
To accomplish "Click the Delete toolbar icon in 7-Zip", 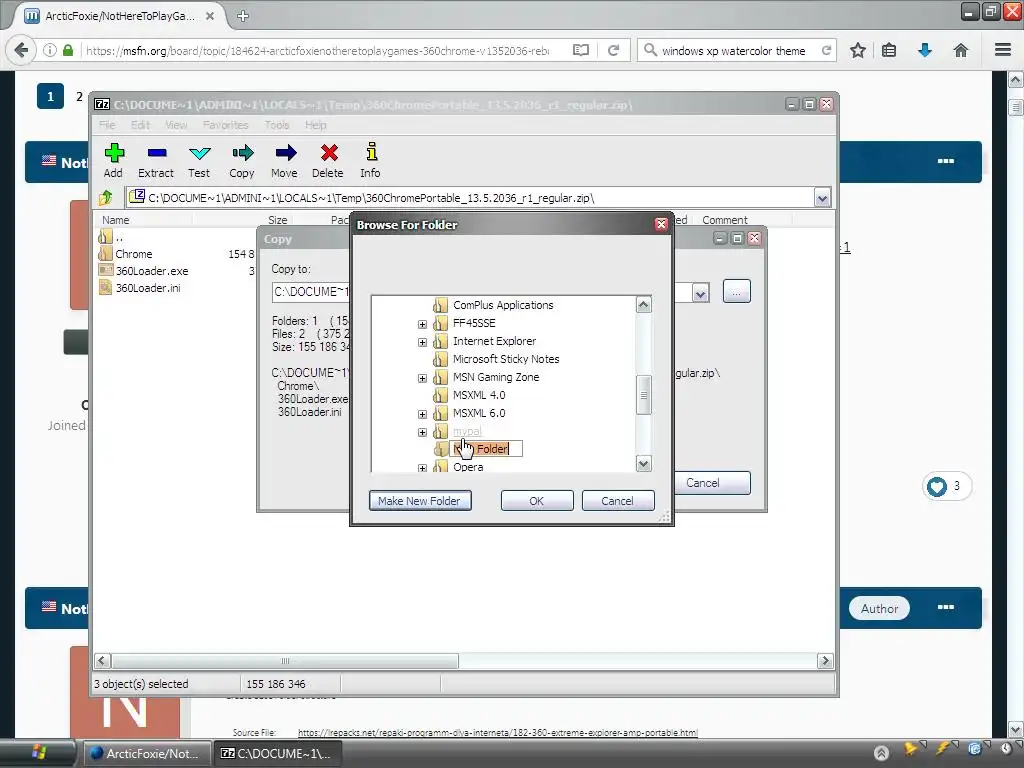I will 329,153.
